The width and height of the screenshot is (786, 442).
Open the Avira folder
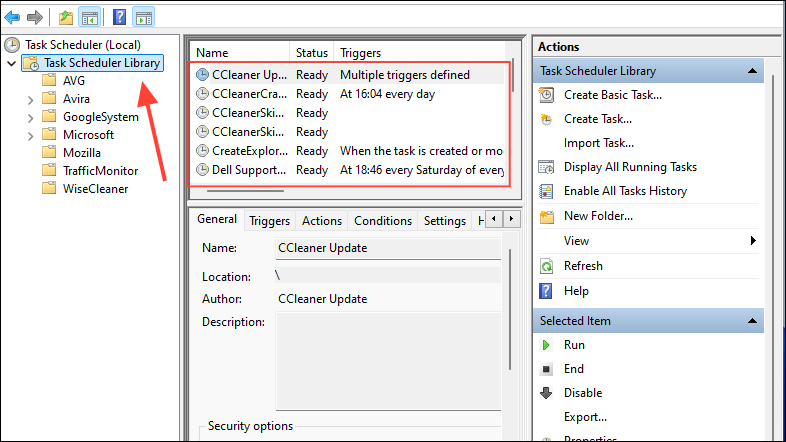(76, 99)
